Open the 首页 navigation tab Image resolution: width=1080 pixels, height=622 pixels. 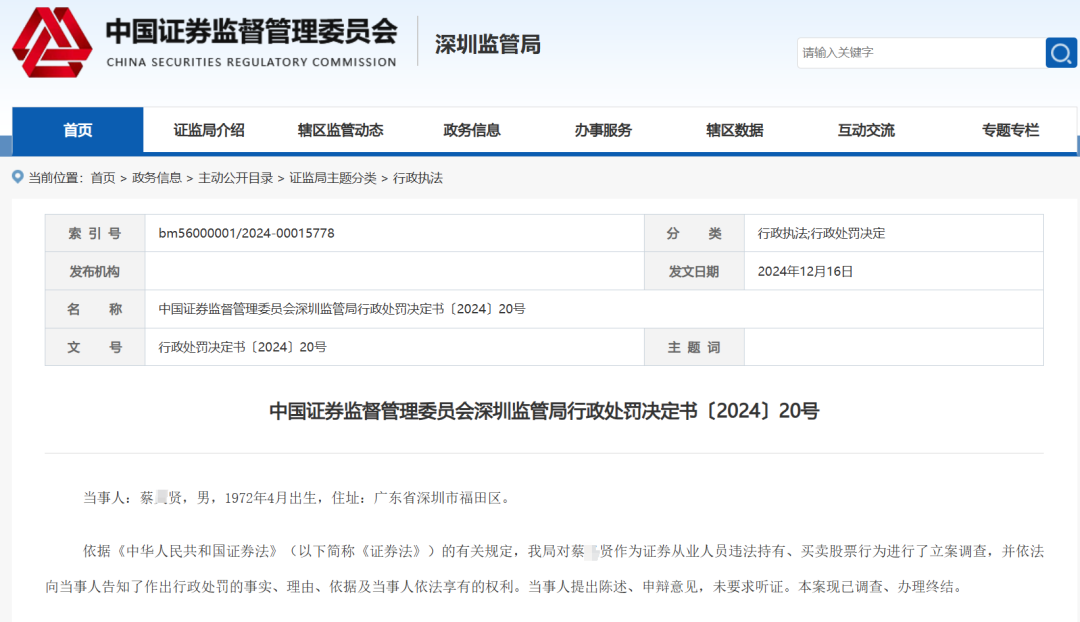pyautogui.click(x=78, y=130)
